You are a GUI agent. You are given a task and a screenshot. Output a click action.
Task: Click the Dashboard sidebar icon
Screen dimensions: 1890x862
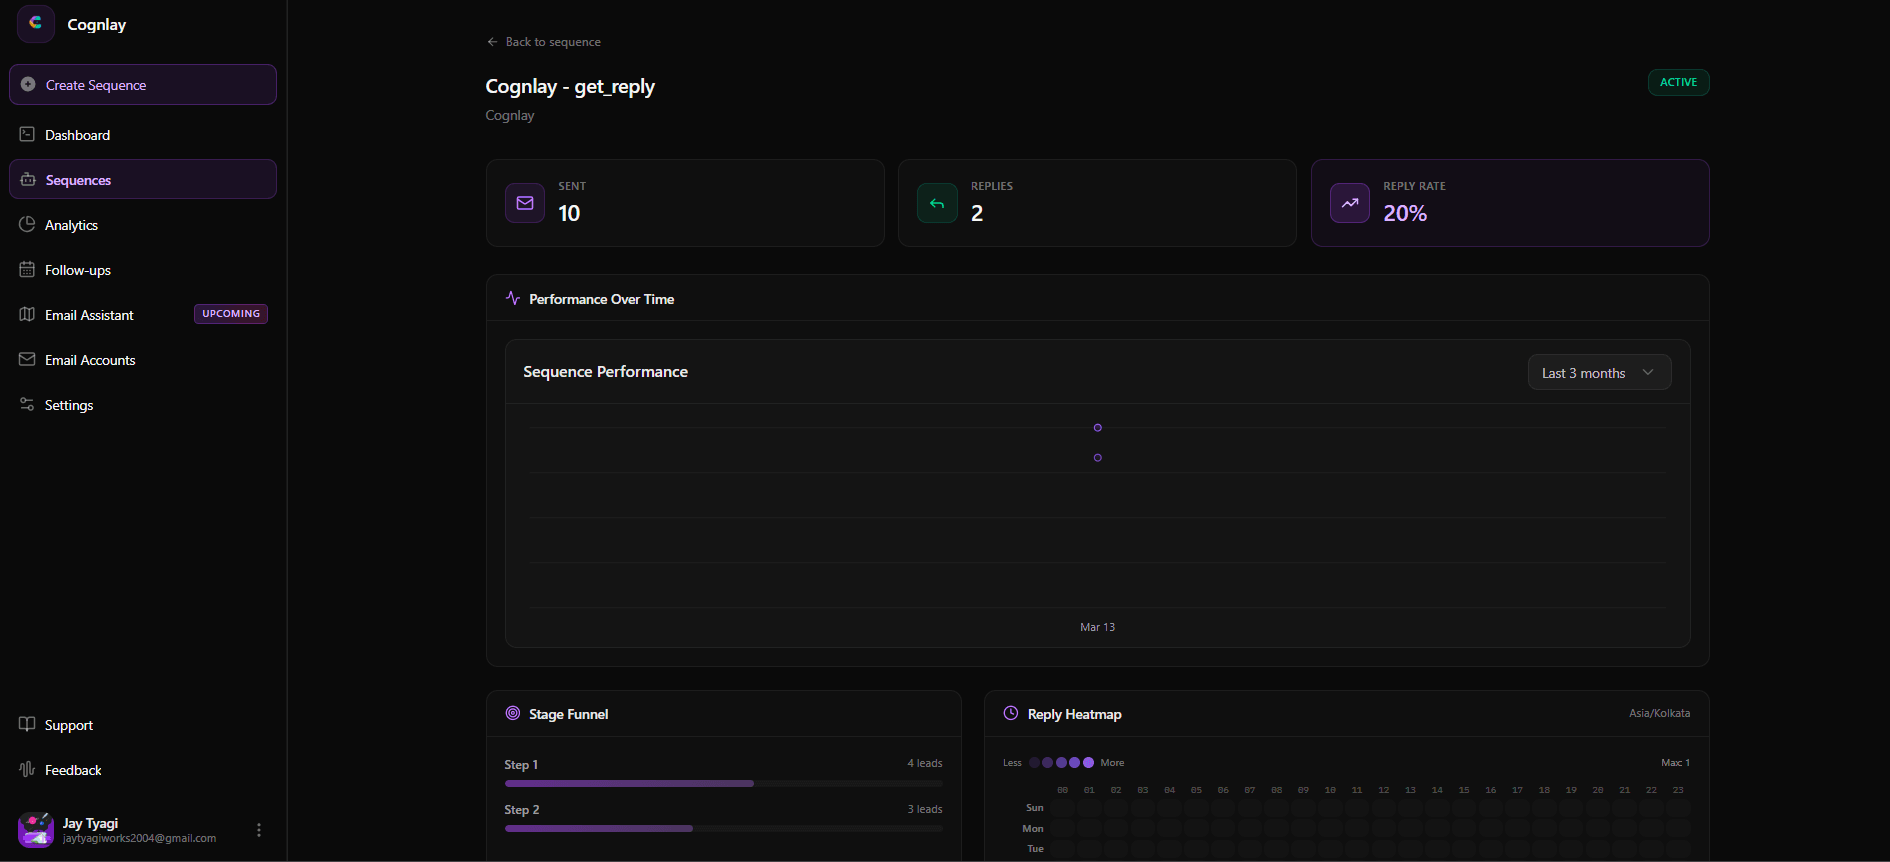point(27,134)
